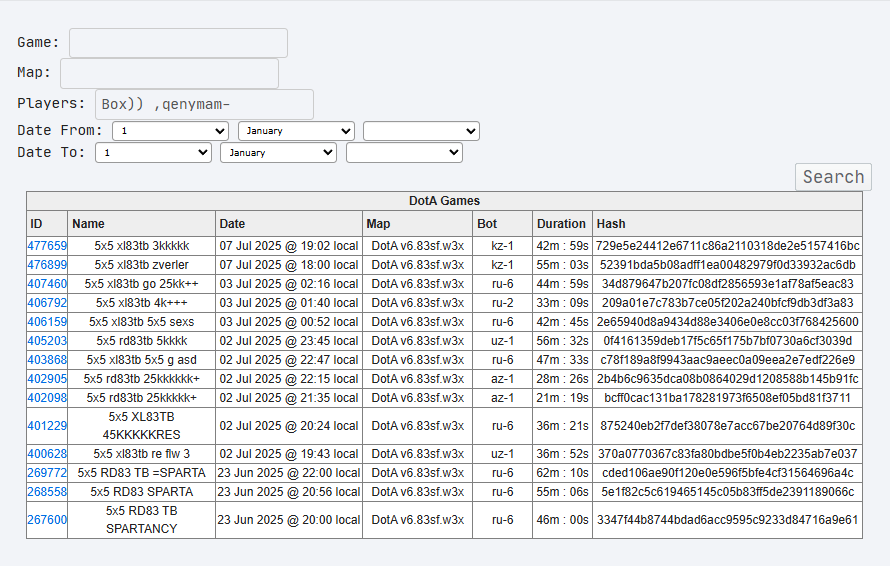Click duration '46m : 00s'
890x566 pixels.
coord(562,520)
